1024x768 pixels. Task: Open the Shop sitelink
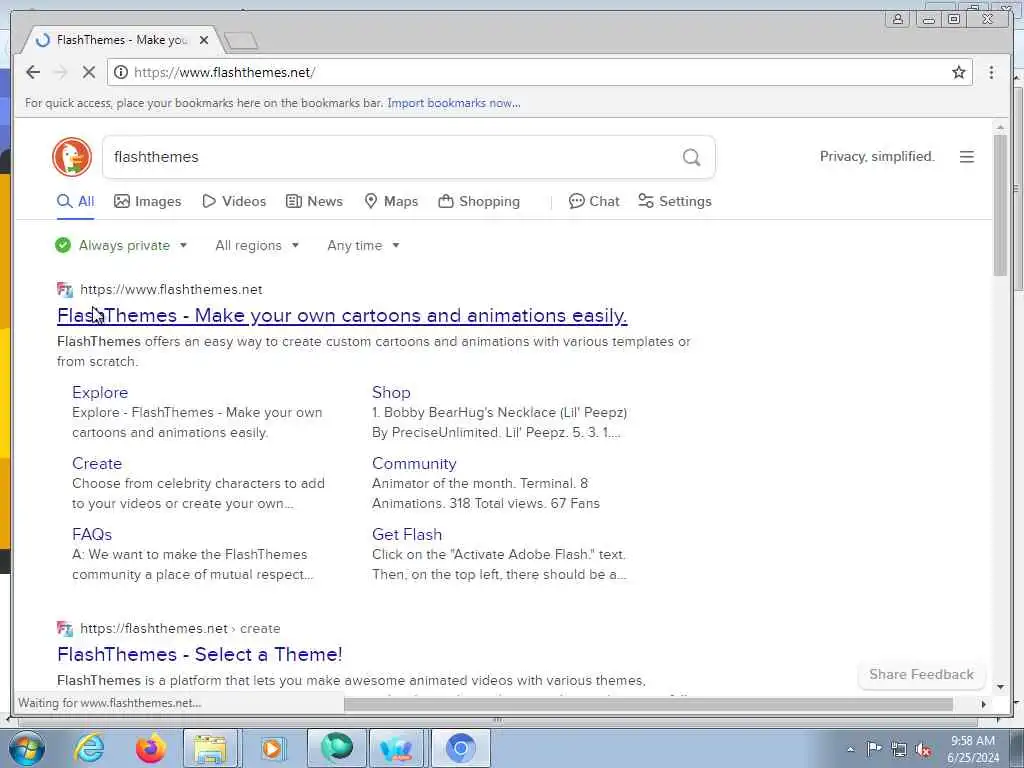click(x=391, y=392)
